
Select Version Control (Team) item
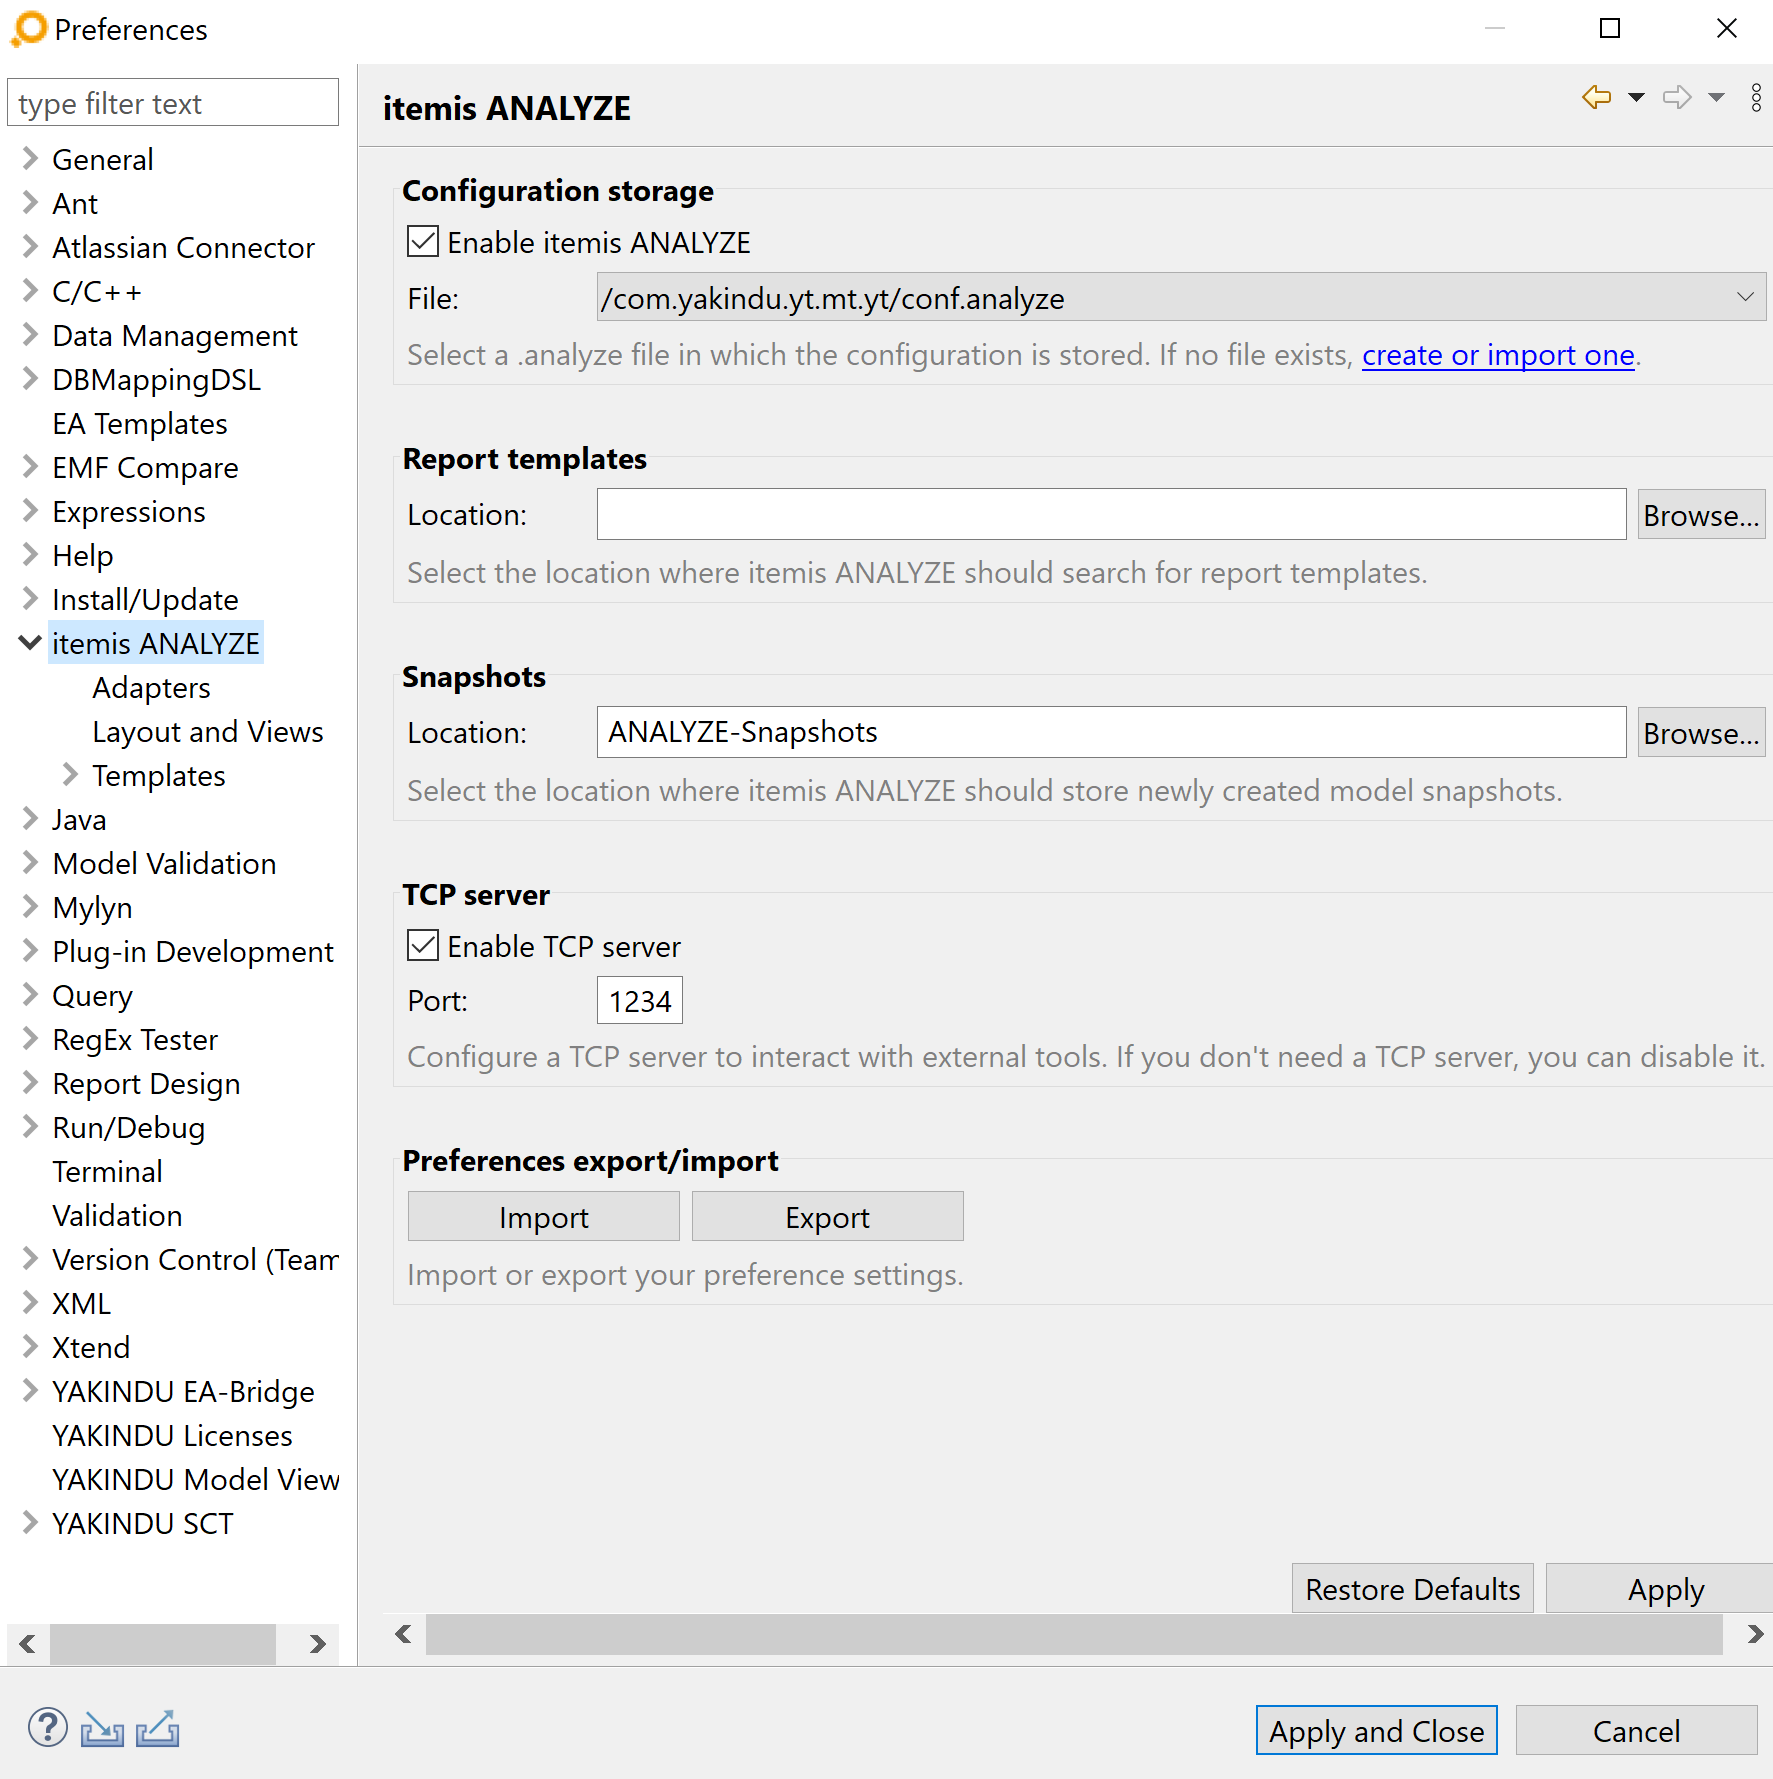pos(195,1260)
